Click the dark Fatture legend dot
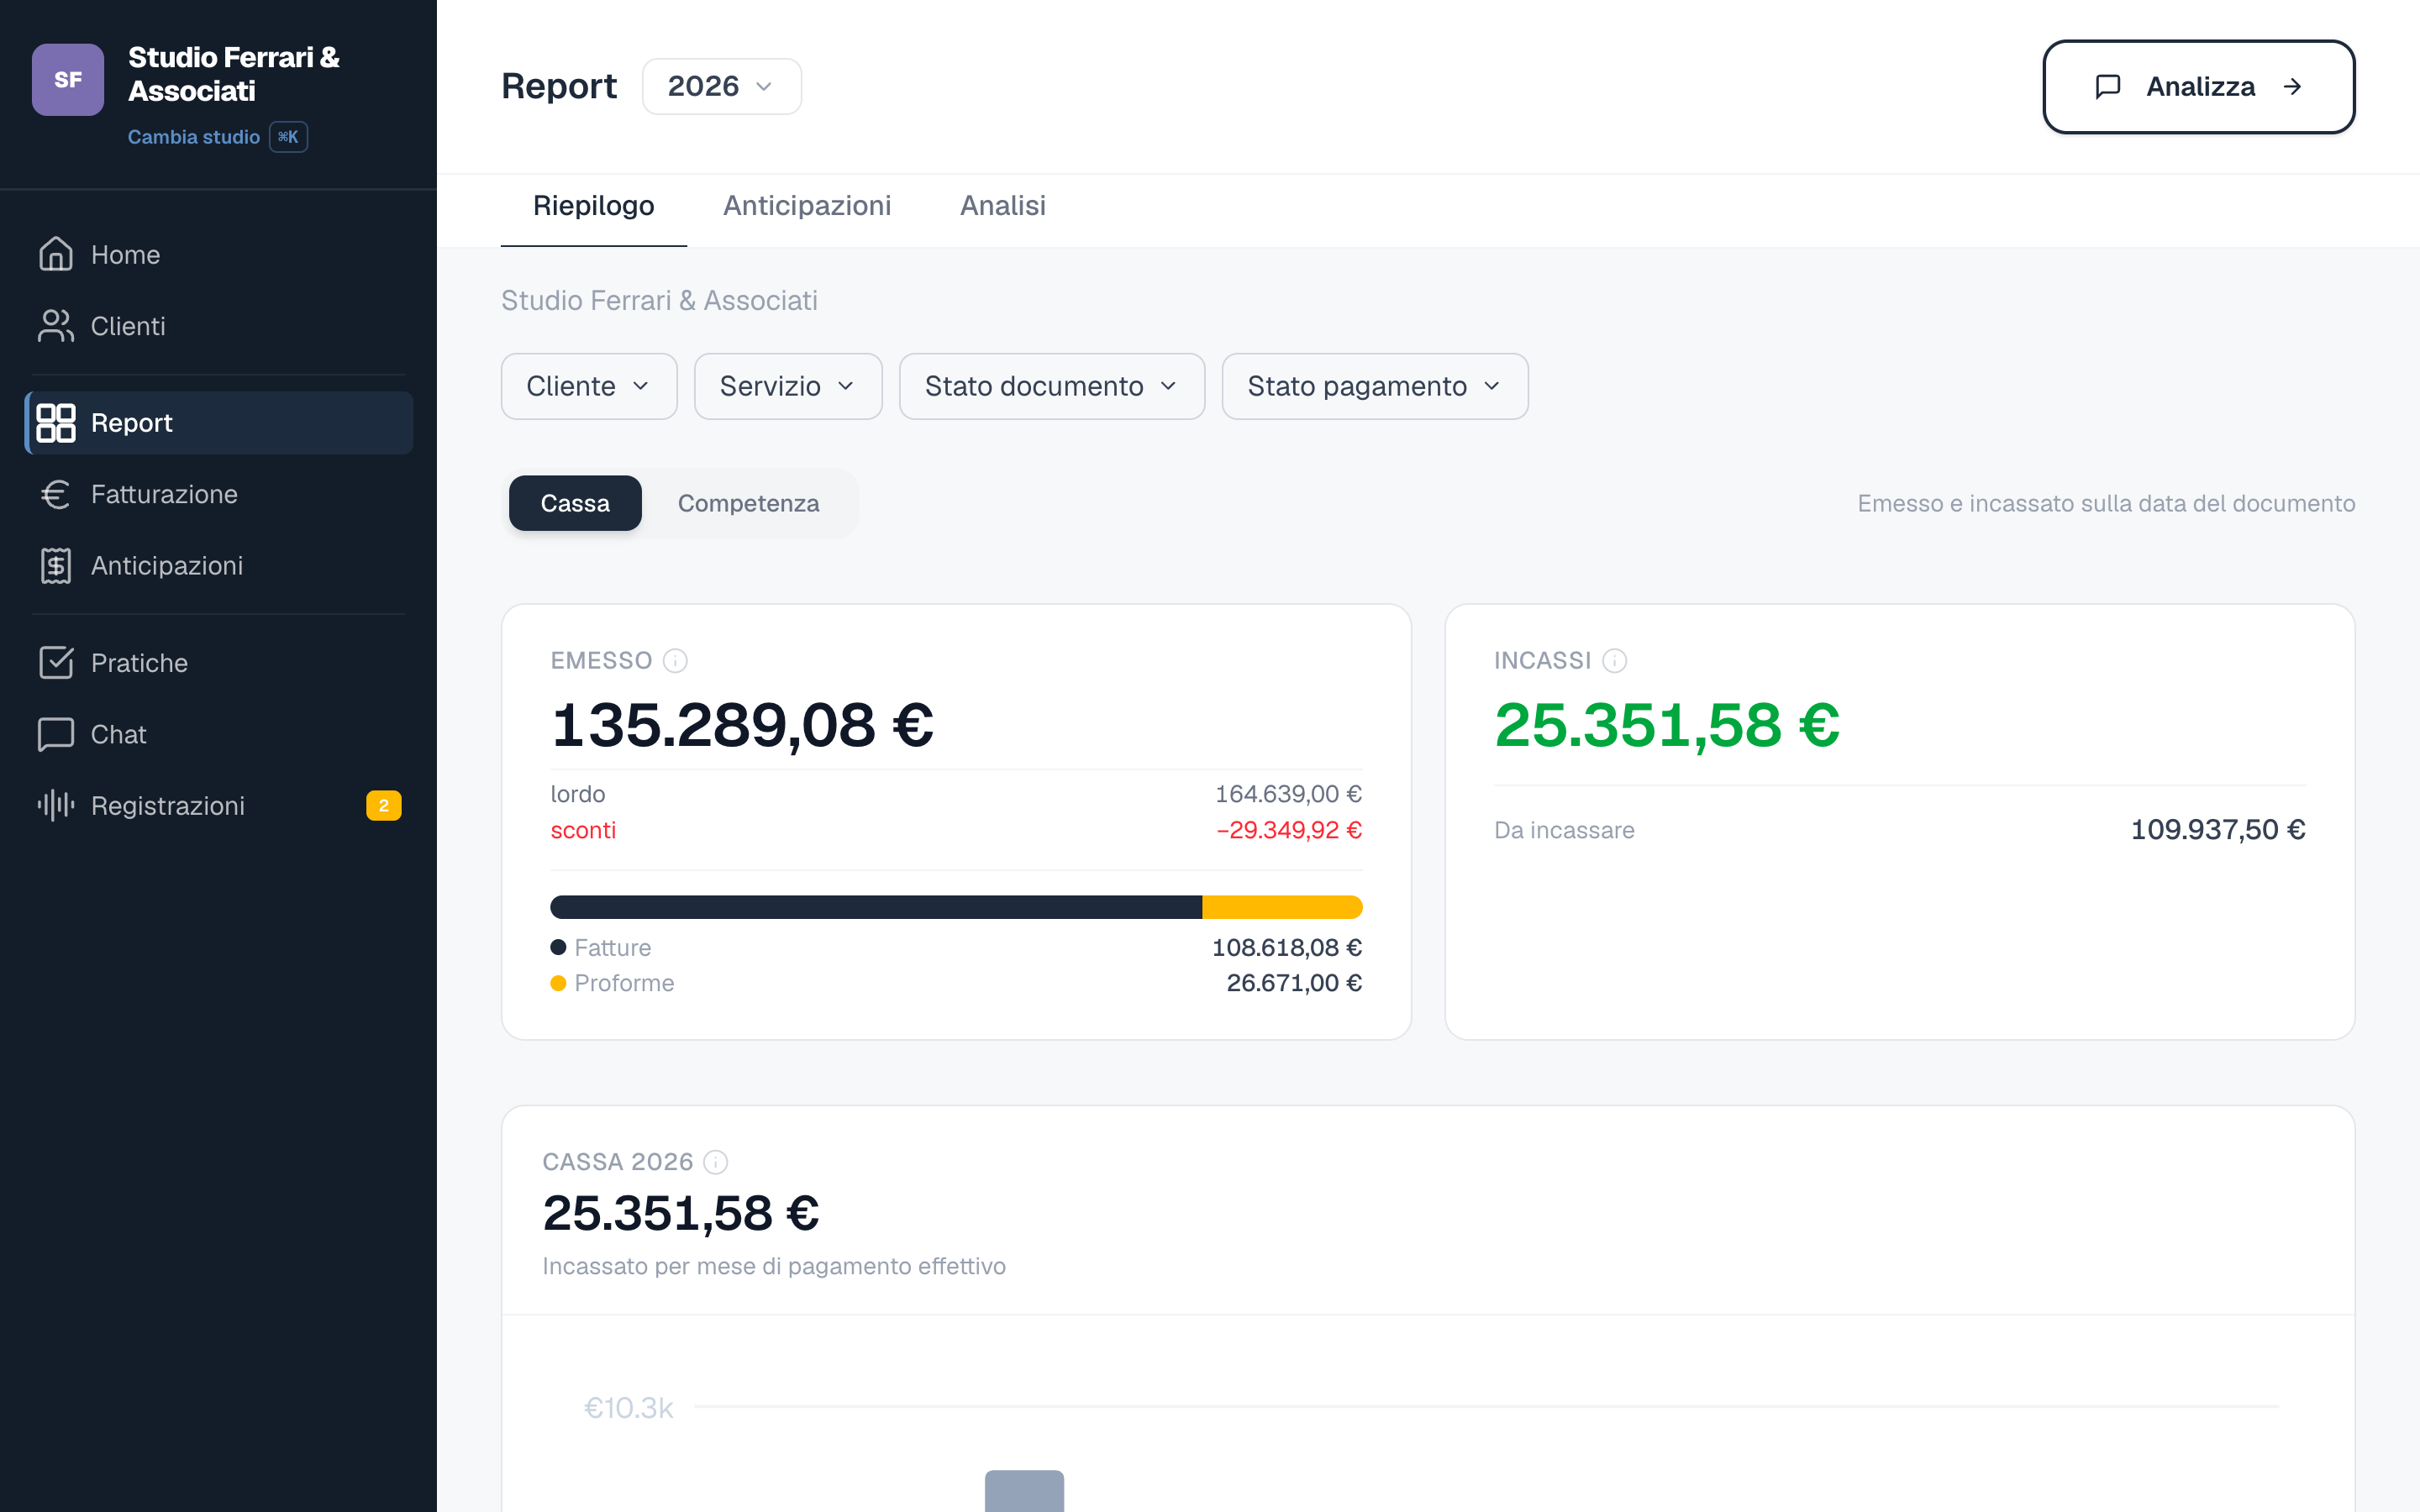Screen dimensions: 2420x1512 559,947
